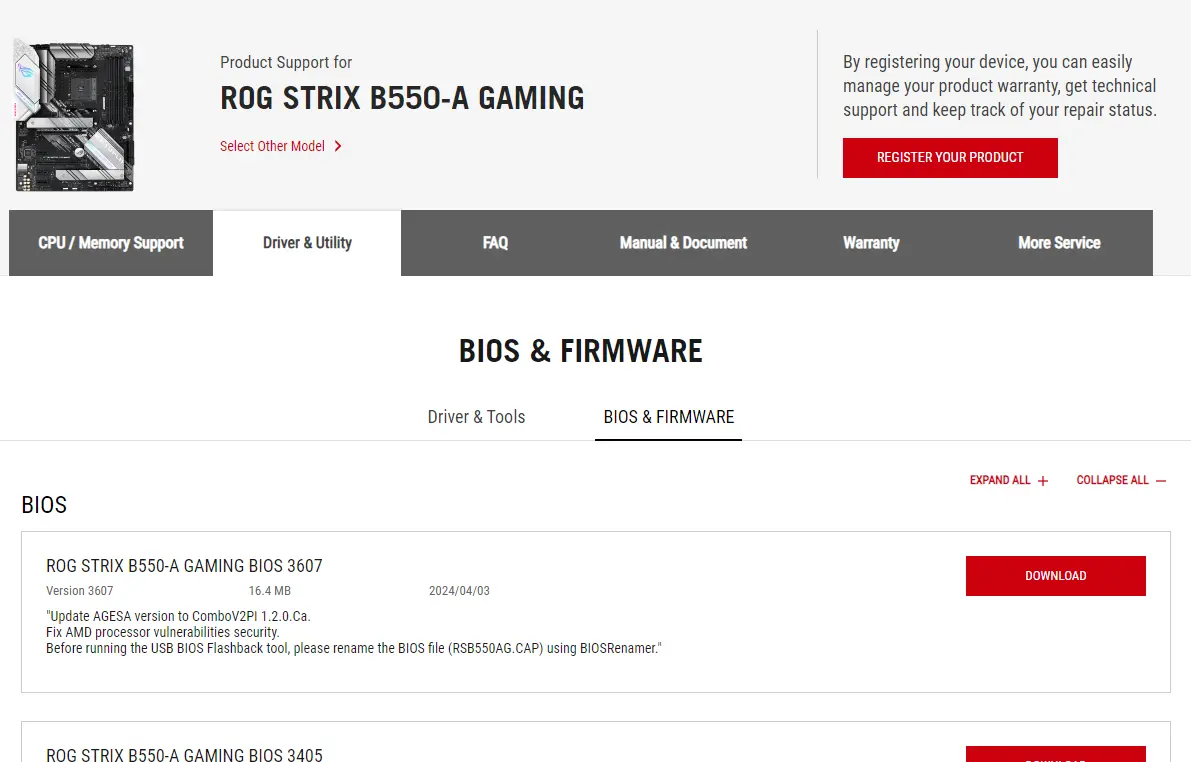
Task: Open the More Service tab
Action: coord(1059,243)
